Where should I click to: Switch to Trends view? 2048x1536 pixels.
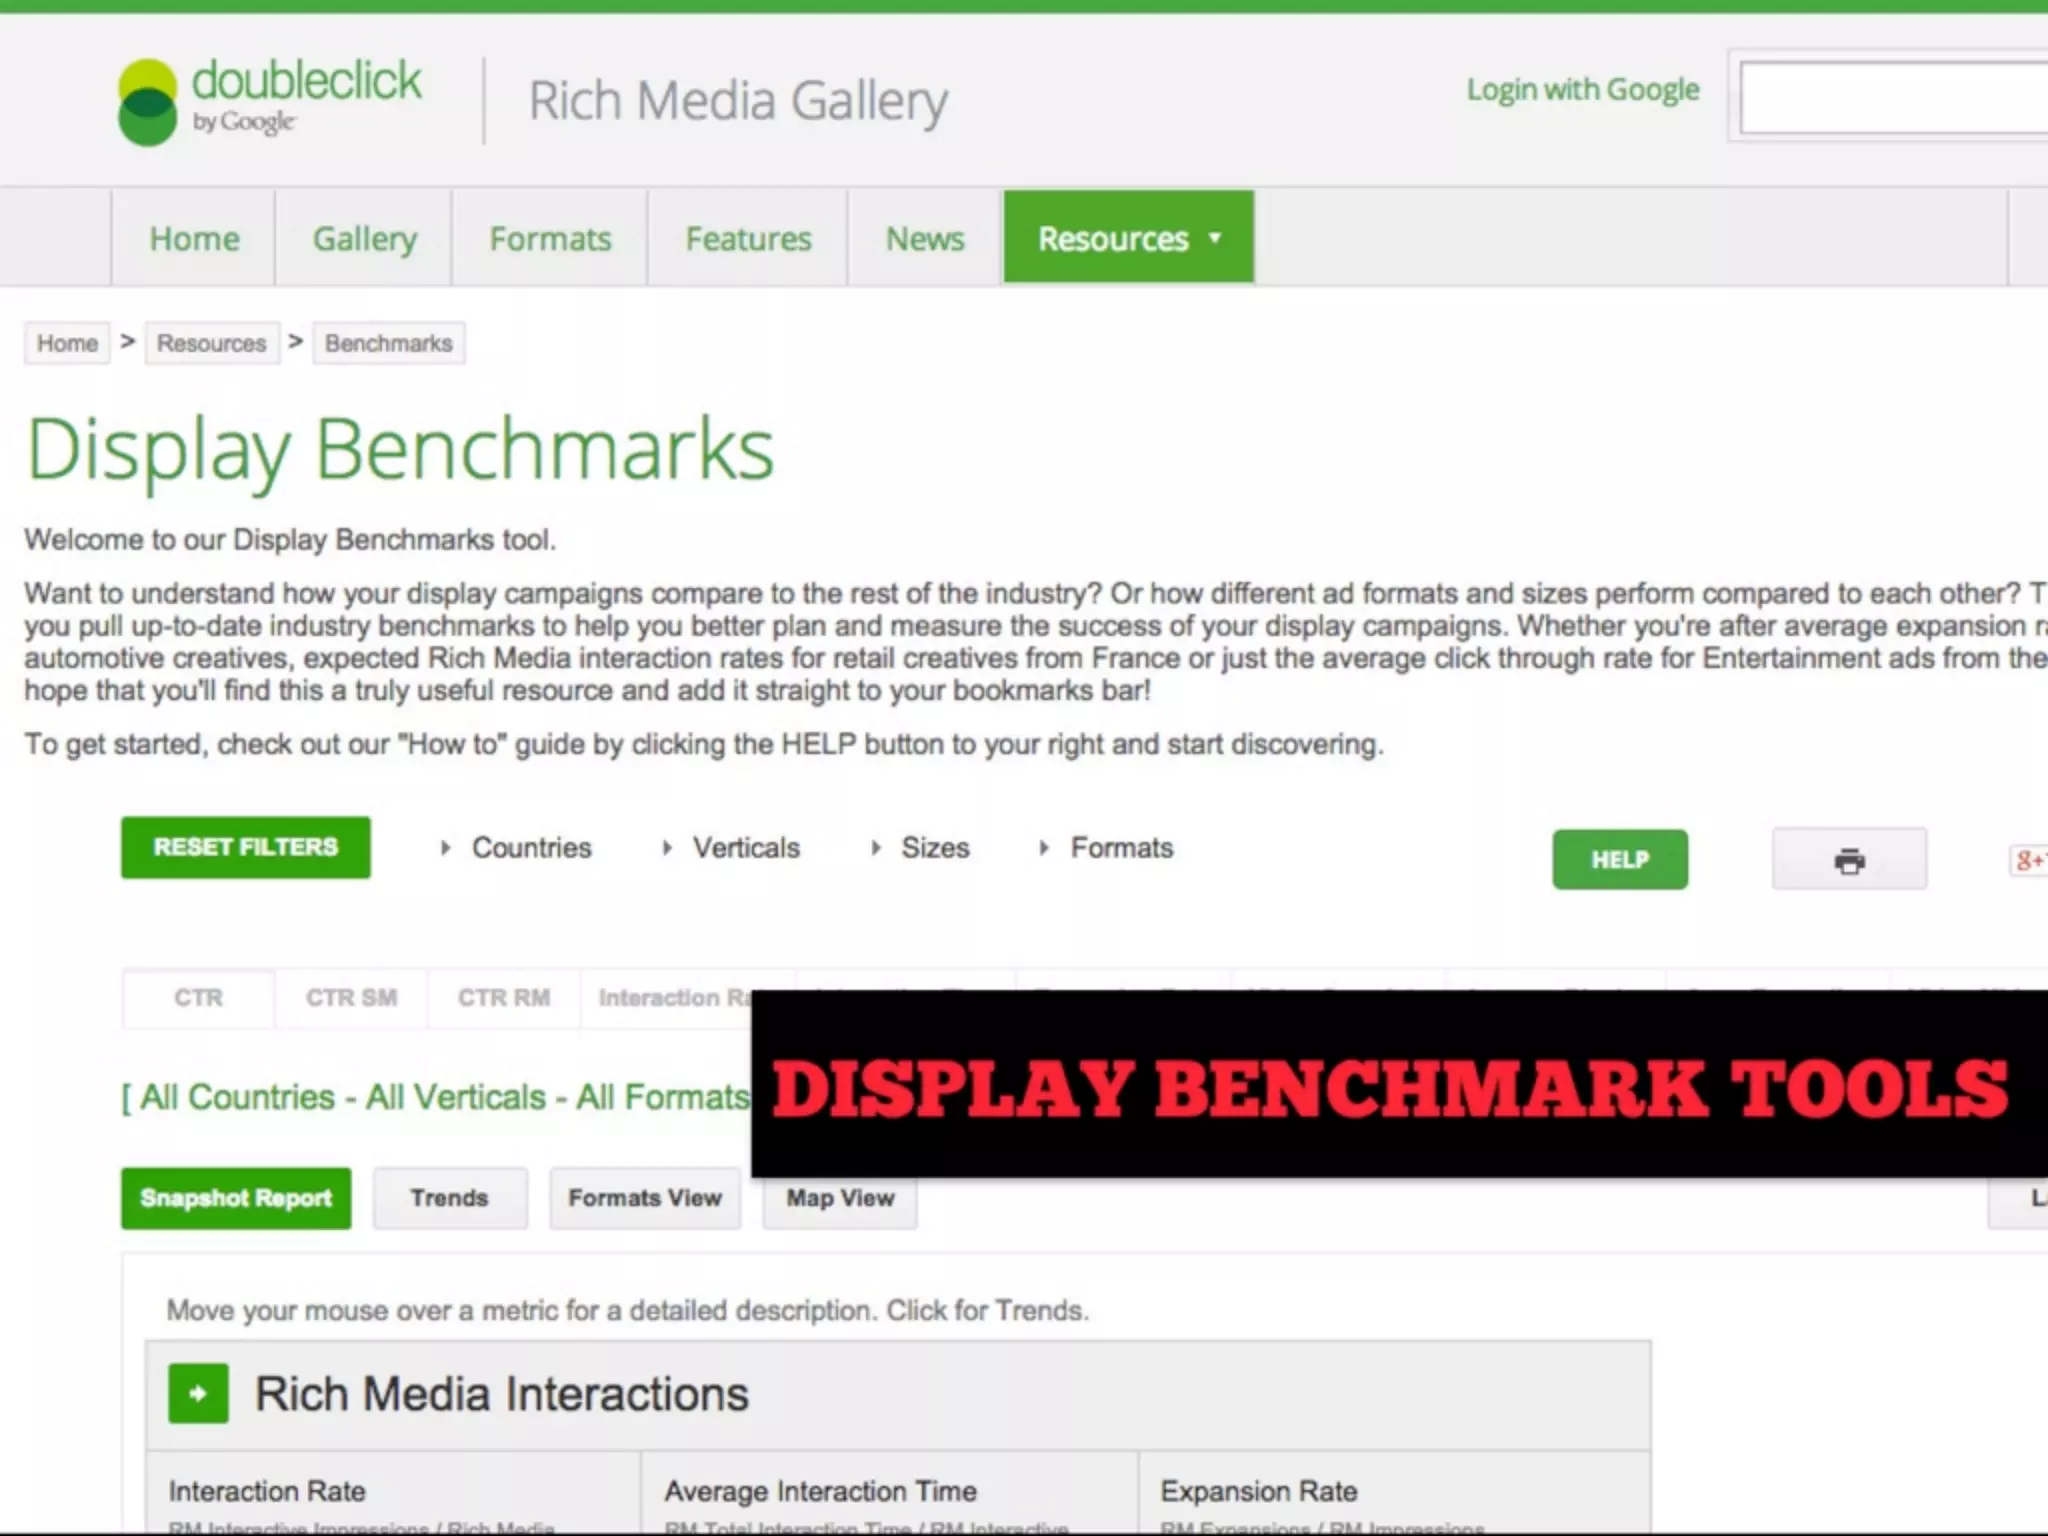tap(449, 1198)
